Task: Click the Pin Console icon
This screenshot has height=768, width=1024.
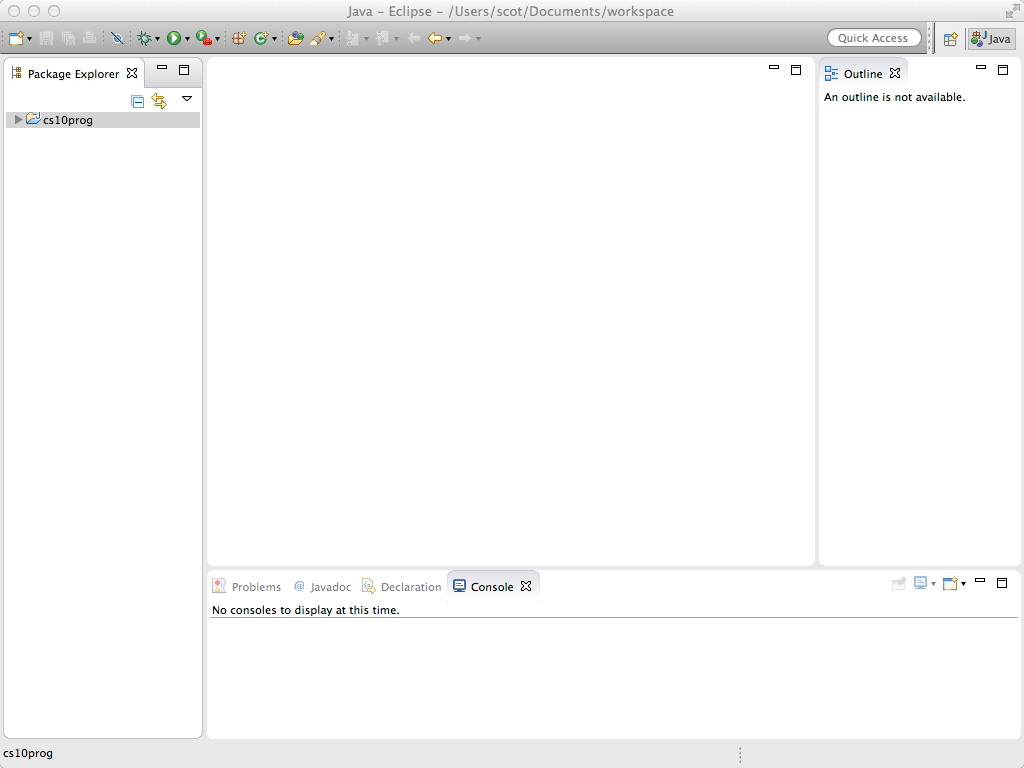Action: 899,583
